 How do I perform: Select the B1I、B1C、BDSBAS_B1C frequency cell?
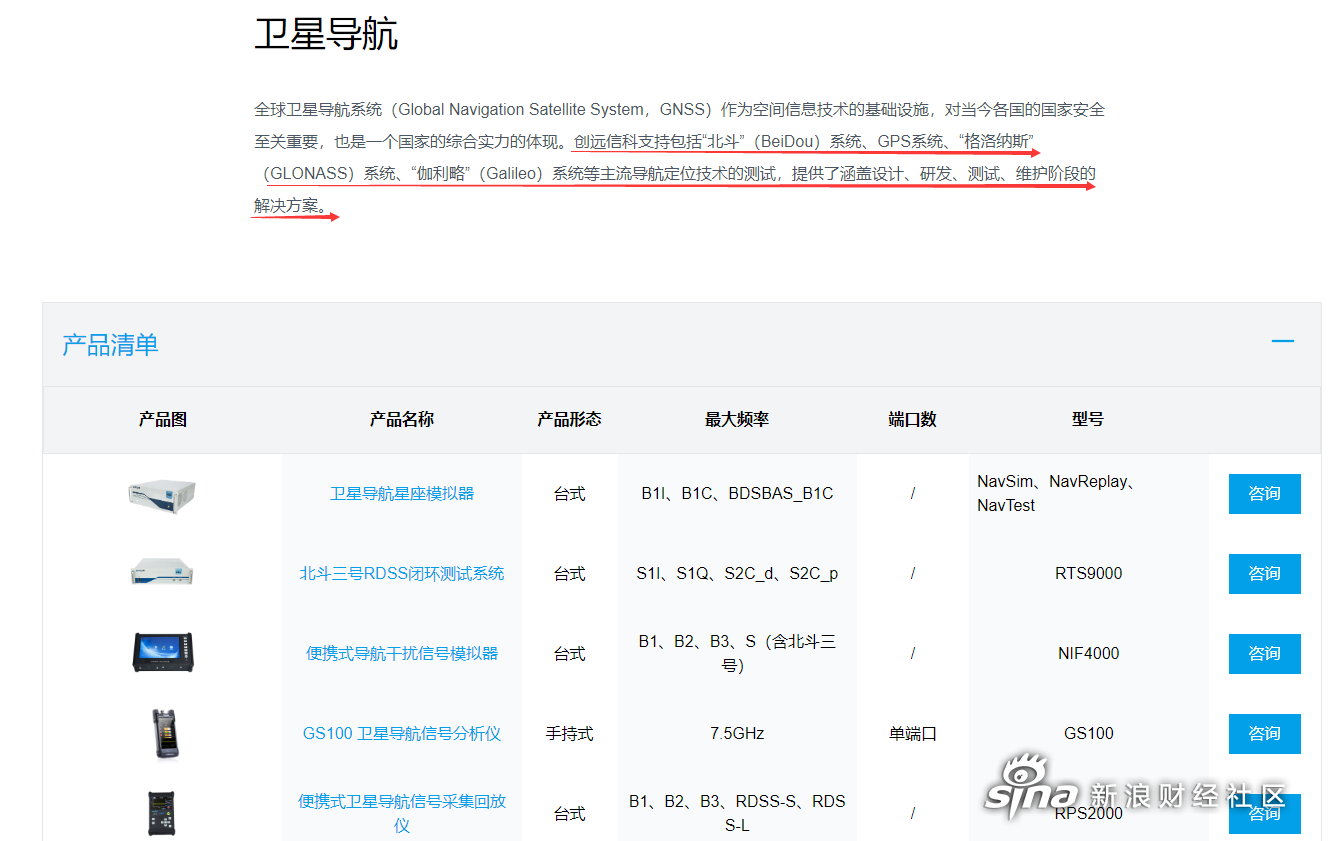coord(737,494)
